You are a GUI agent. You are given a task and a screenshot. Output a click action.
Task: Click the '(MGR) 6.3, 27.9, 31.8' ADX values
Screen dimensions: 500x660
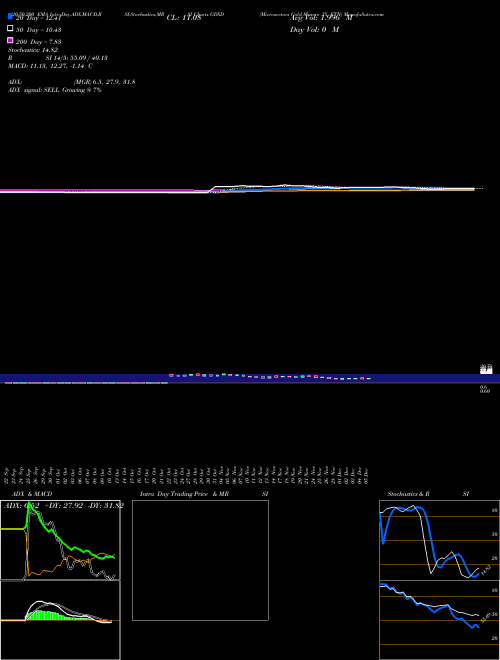pos(105,82)
